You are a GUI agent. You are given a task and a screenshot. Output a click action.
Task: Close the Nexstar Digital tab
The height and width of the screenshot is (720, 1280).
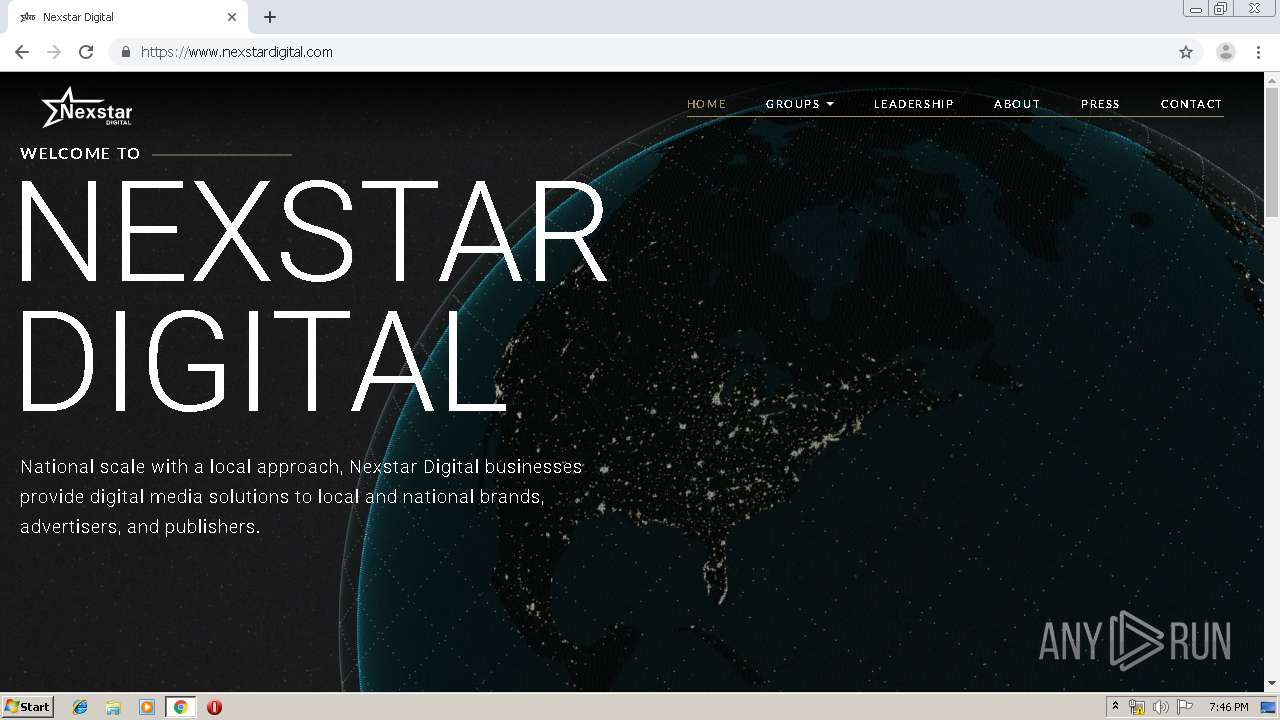tap(232, 17)
